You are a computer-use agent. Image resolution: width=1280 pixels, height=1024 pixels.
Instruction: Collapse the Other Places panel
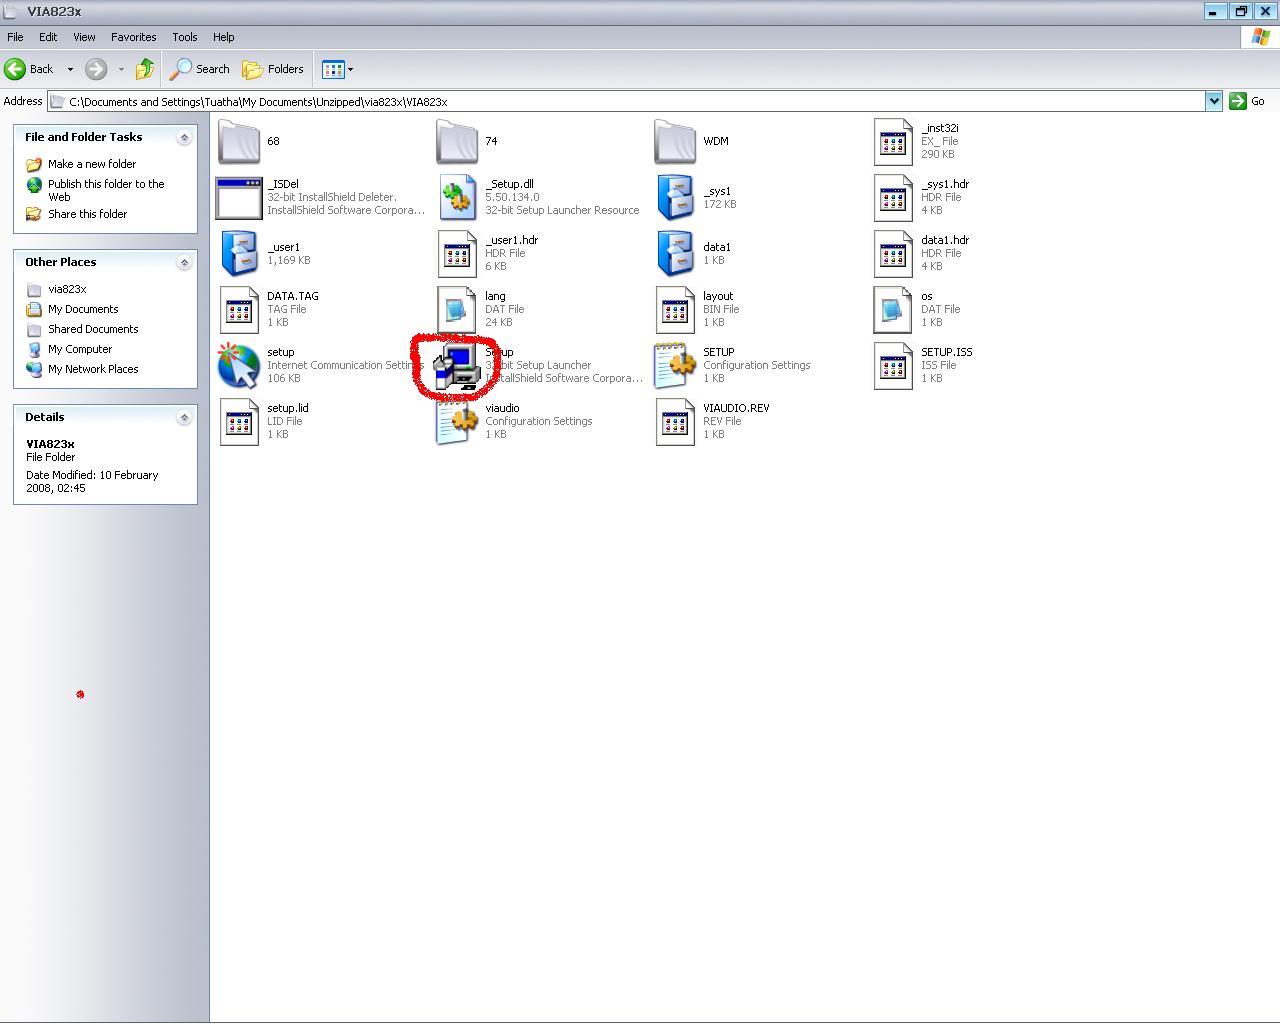[x=184, y=263]
